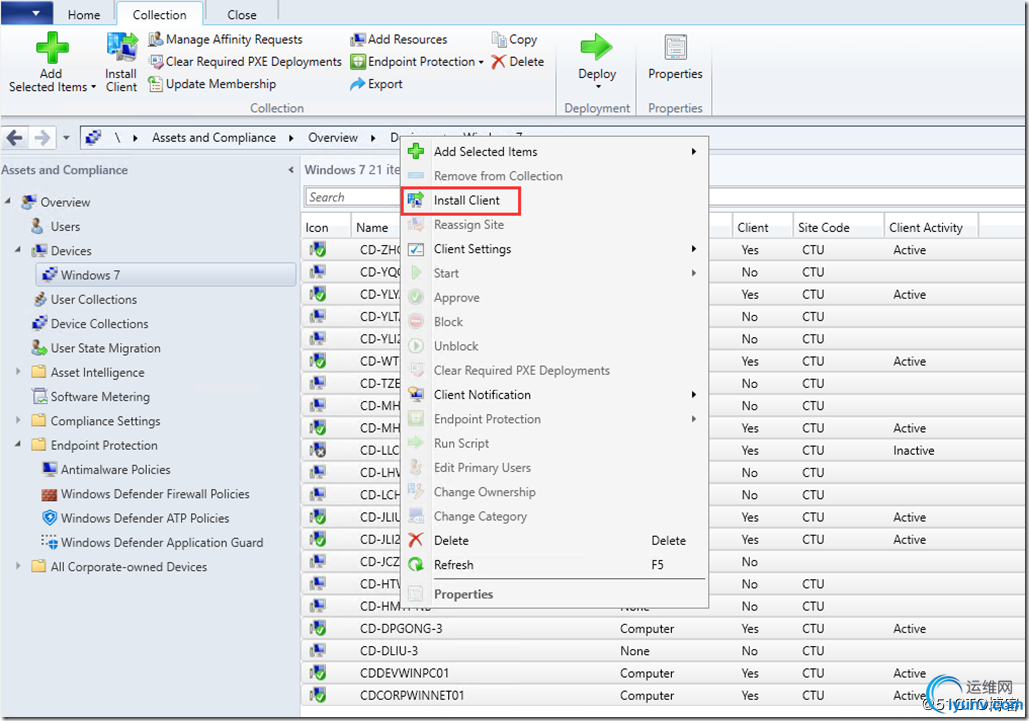Click Manage Affinity Requests in ribbon
Viewport: 1029px width, 721px height.
234,40
